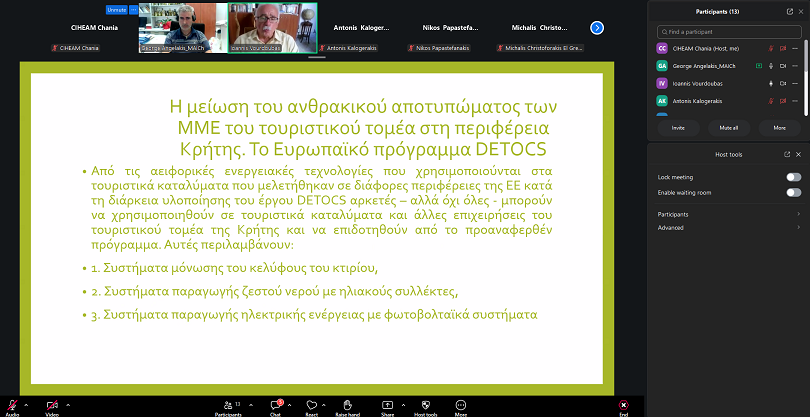Screen dimensions: 810x417
Task: Open more options for George Angelakis row
Action: pyautogui.click(x=795, y=66)
